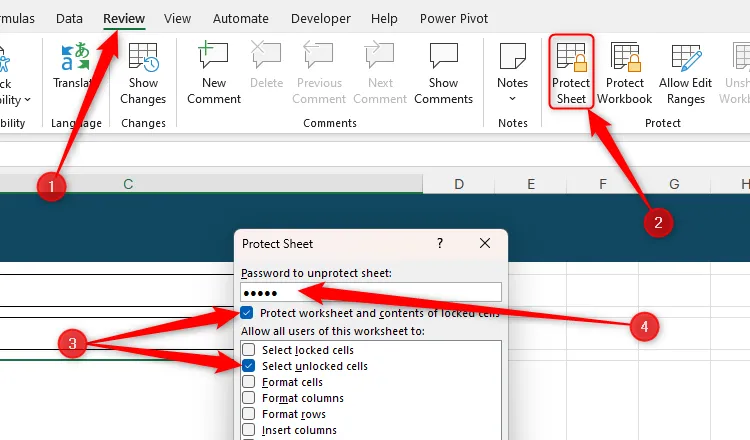Image resolution: width=750 pixels, height=440 pixels.
Task: Enable the Format cells checkbox
Action: click(248, 382)
